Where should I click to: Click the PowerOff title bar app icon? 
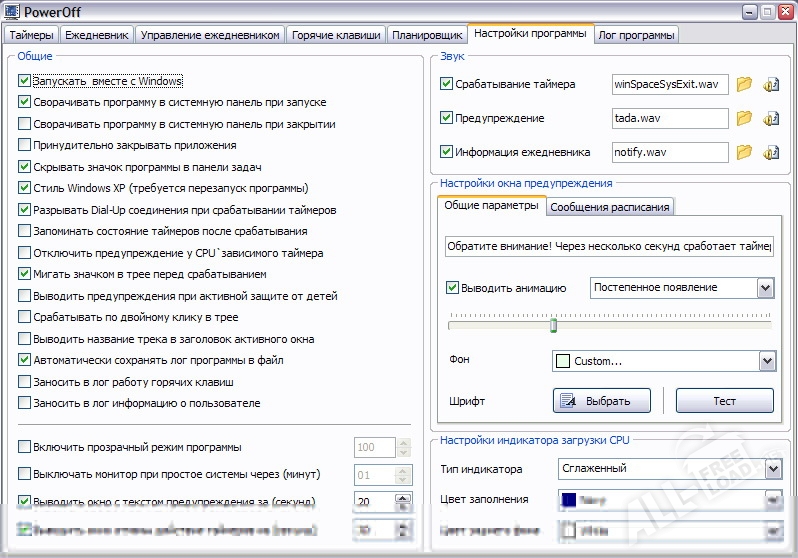click(x=11, y=12)
